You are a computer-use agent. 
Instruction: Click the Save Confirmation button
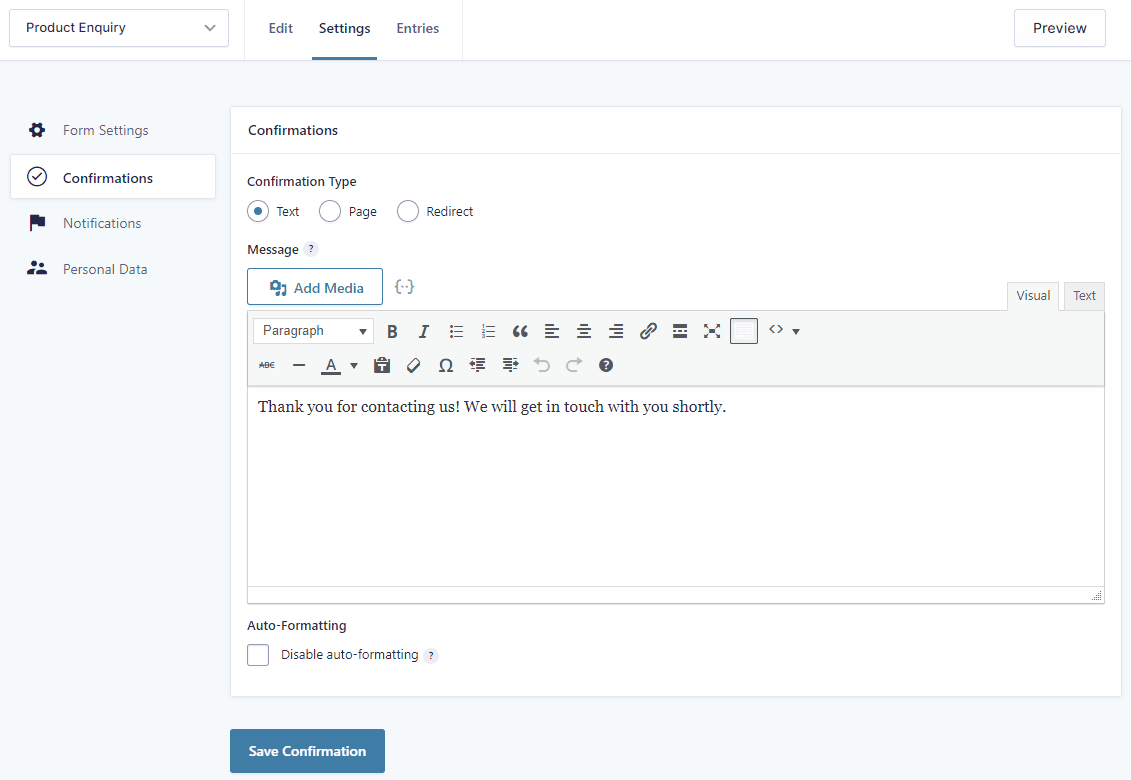307,750
